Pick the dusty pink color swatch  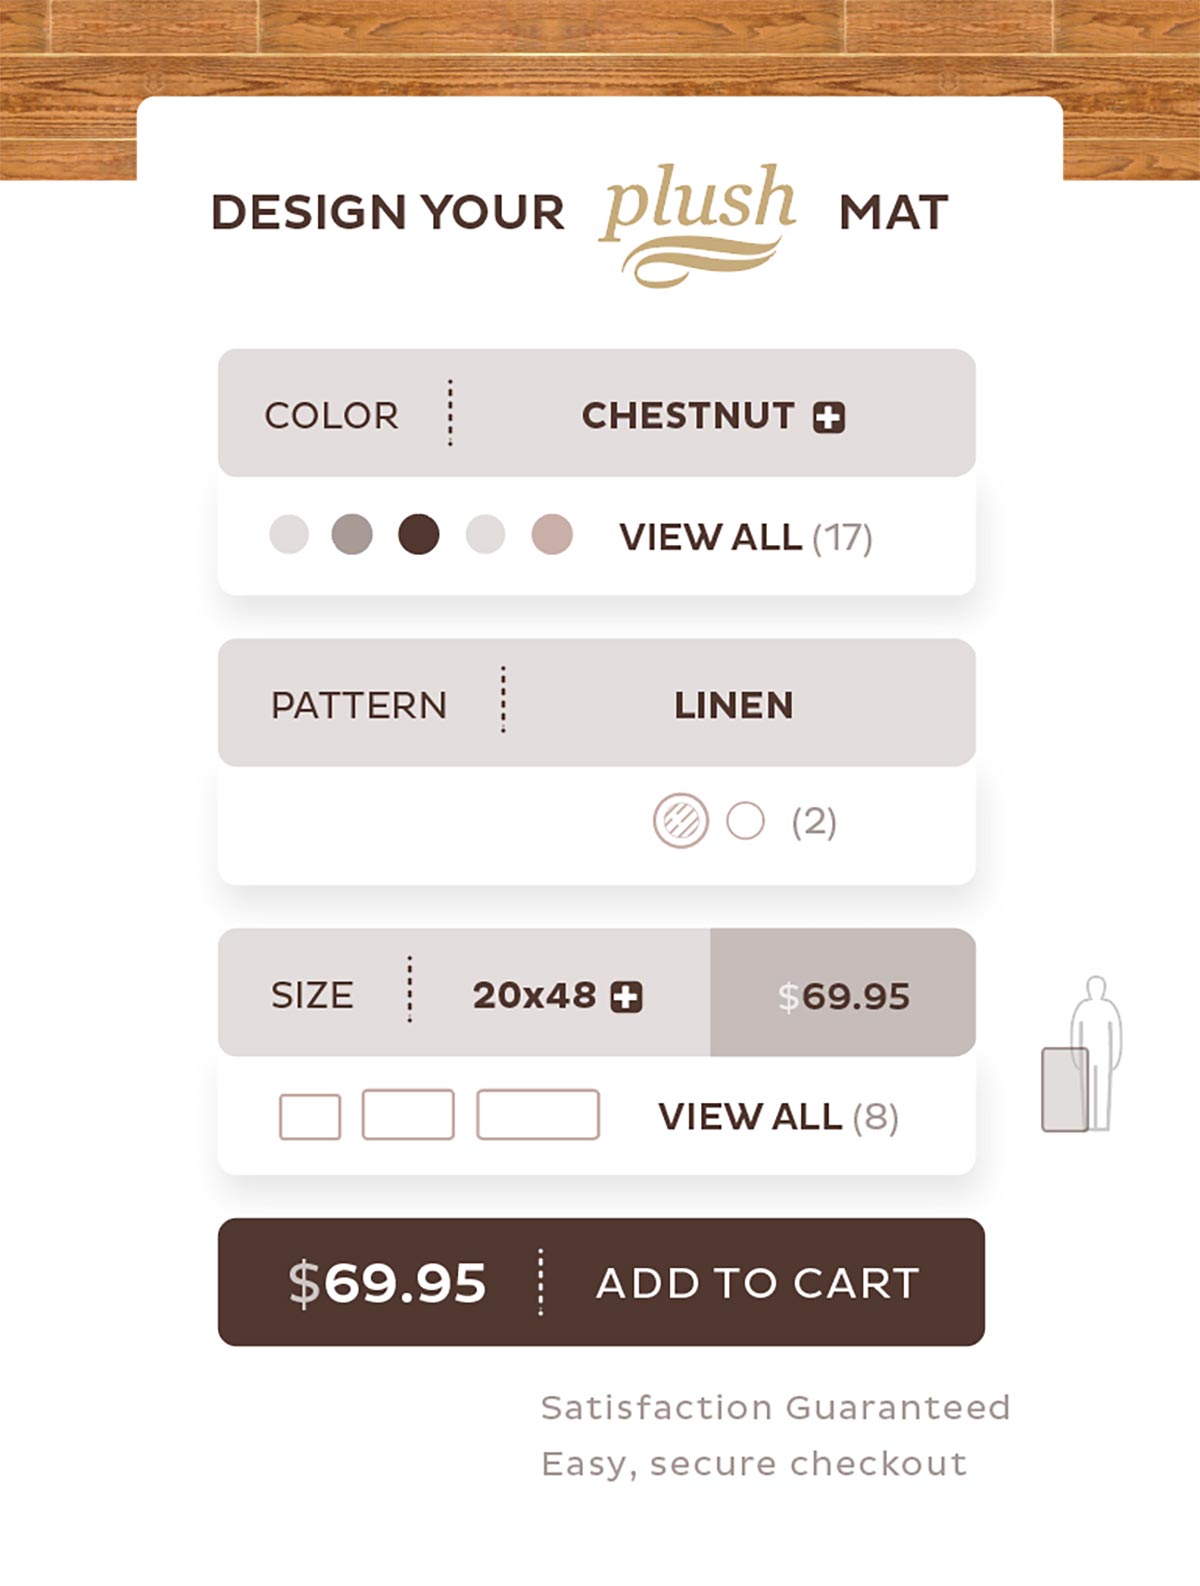click(x=552, y=534)
